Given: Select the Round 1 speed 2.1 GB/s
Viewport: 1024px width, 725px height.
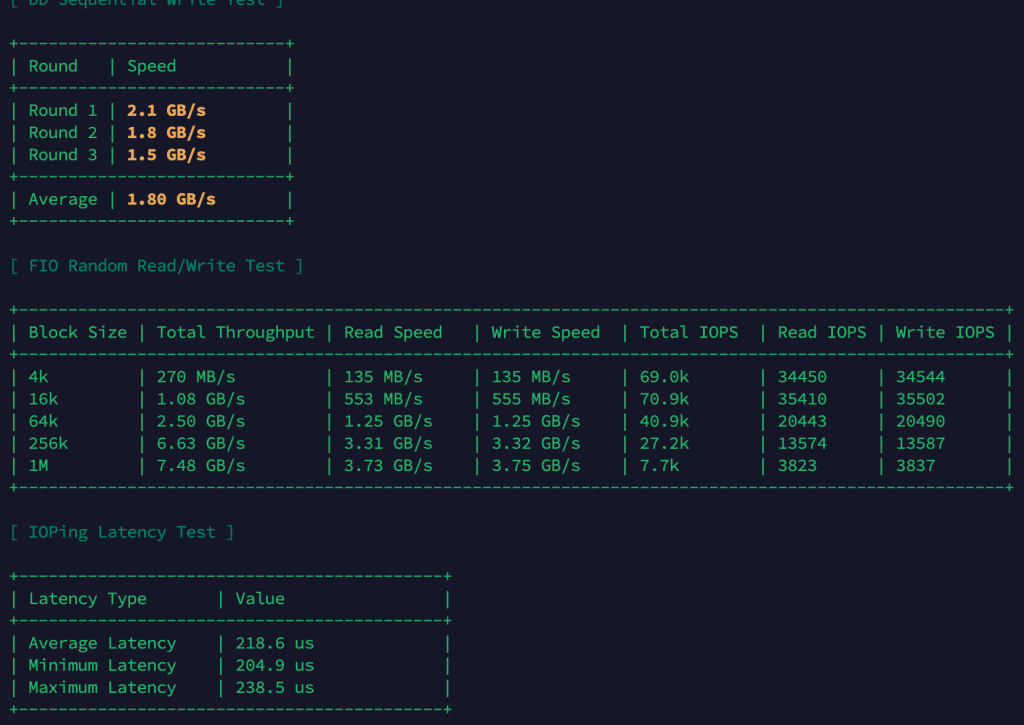Looking at the screenshot, I should click(166, 111).
